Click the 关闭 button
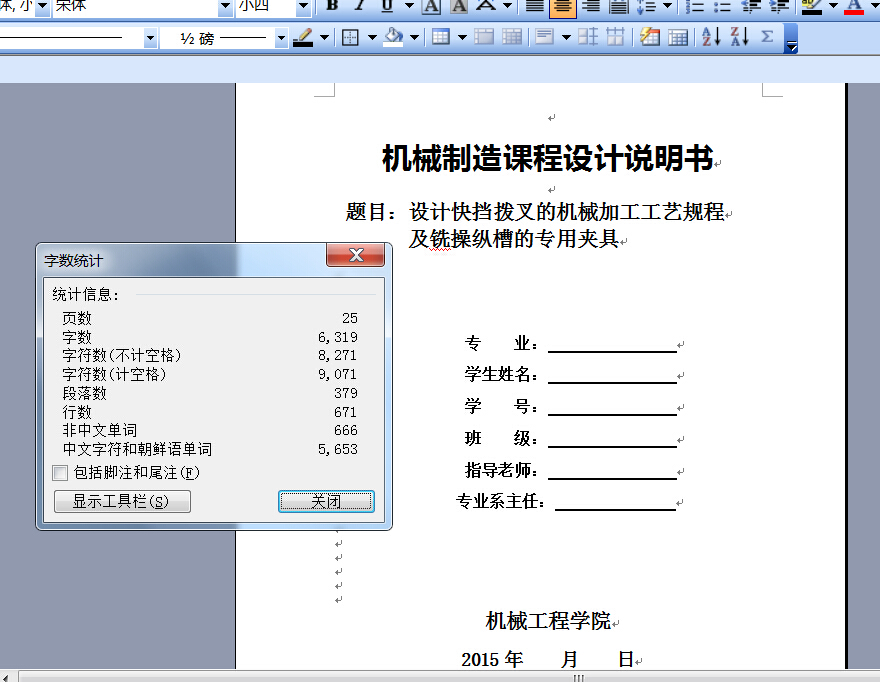 click(326, 501)
